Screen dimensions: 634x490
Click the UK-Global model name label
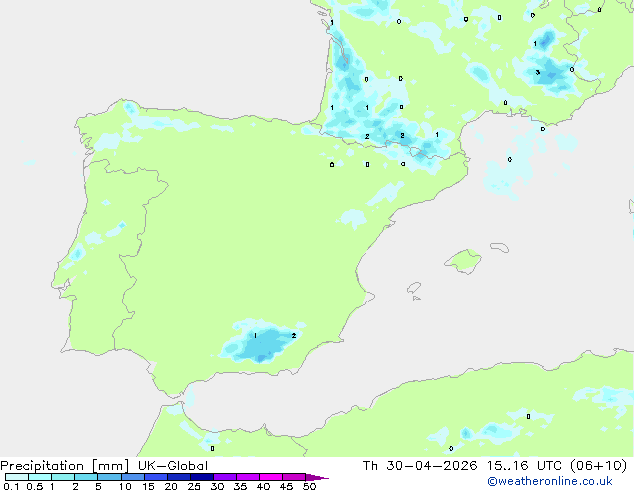point(173,466)
